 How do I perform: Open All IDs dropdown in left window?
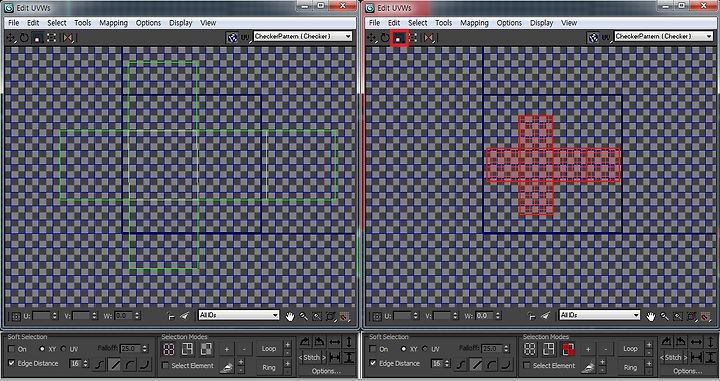click(239, 315)
